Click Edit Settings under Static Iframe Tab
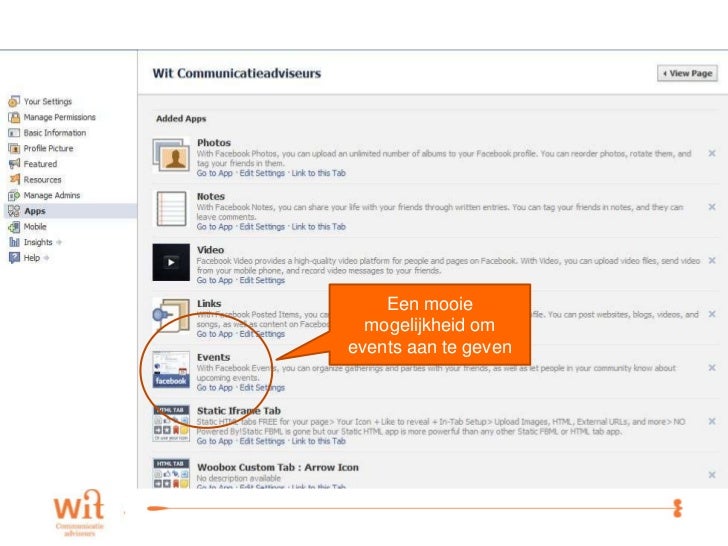The width and height of the screenshot is (728, 546). coord(262,442)
